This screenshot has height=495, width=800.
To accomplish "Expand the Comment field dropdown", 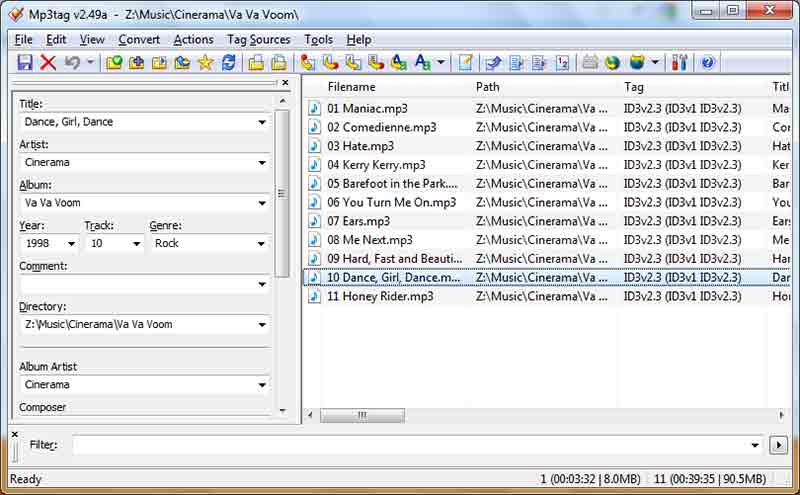I will pyautogui.click(x=262, y=284).
